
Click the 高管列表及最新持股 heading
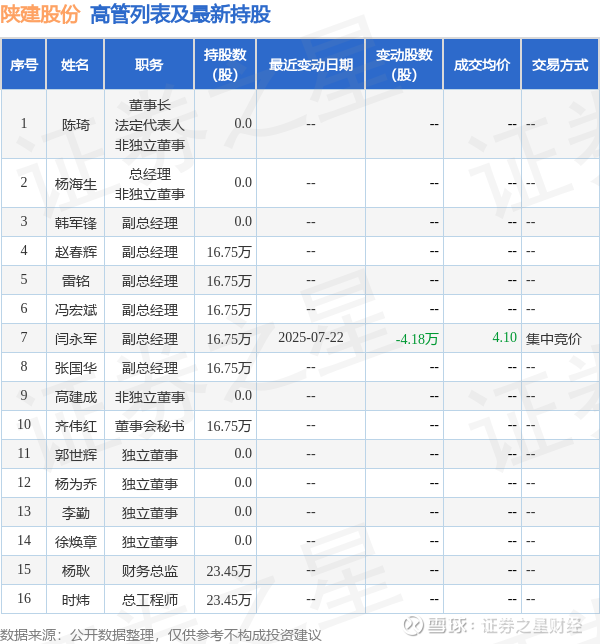[x=180, y=14]
